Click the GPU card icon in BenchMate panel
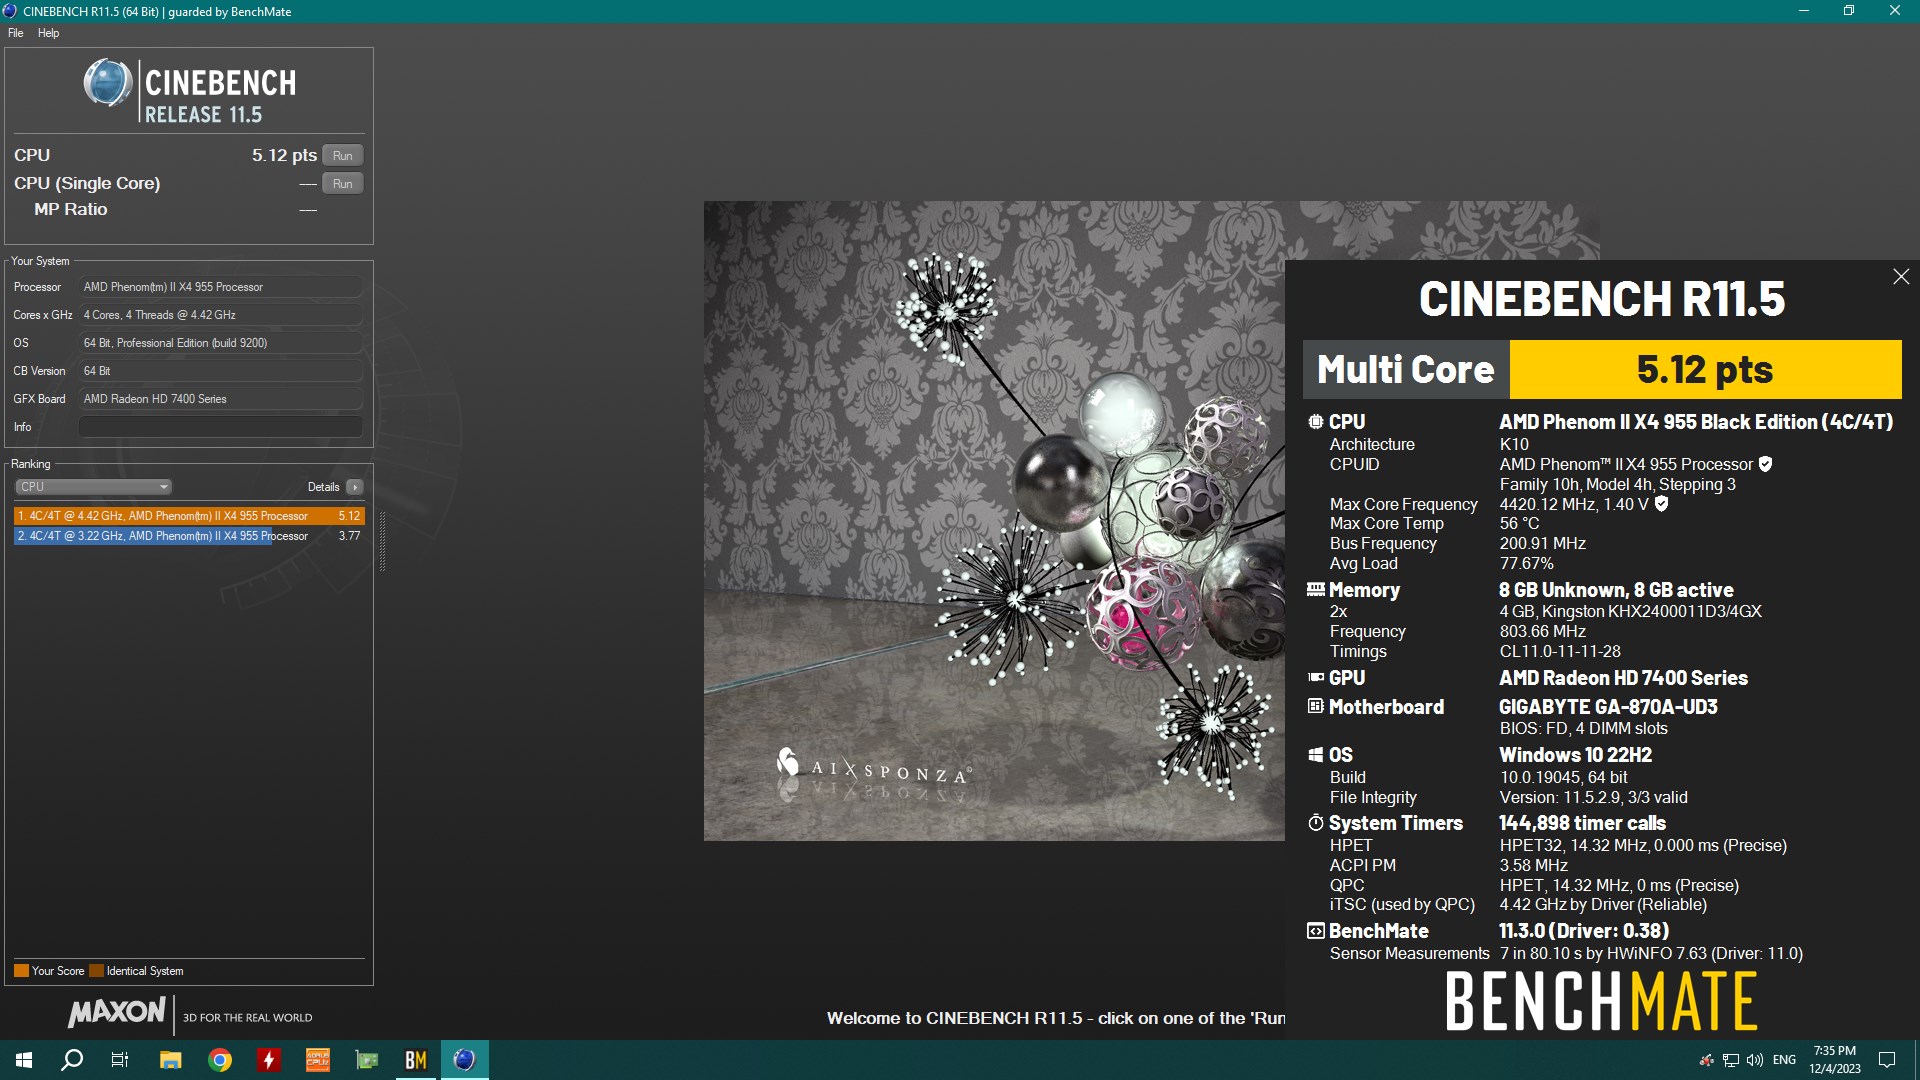The width and height of the screenshot is (1920, 1080). pos(1316,678)
